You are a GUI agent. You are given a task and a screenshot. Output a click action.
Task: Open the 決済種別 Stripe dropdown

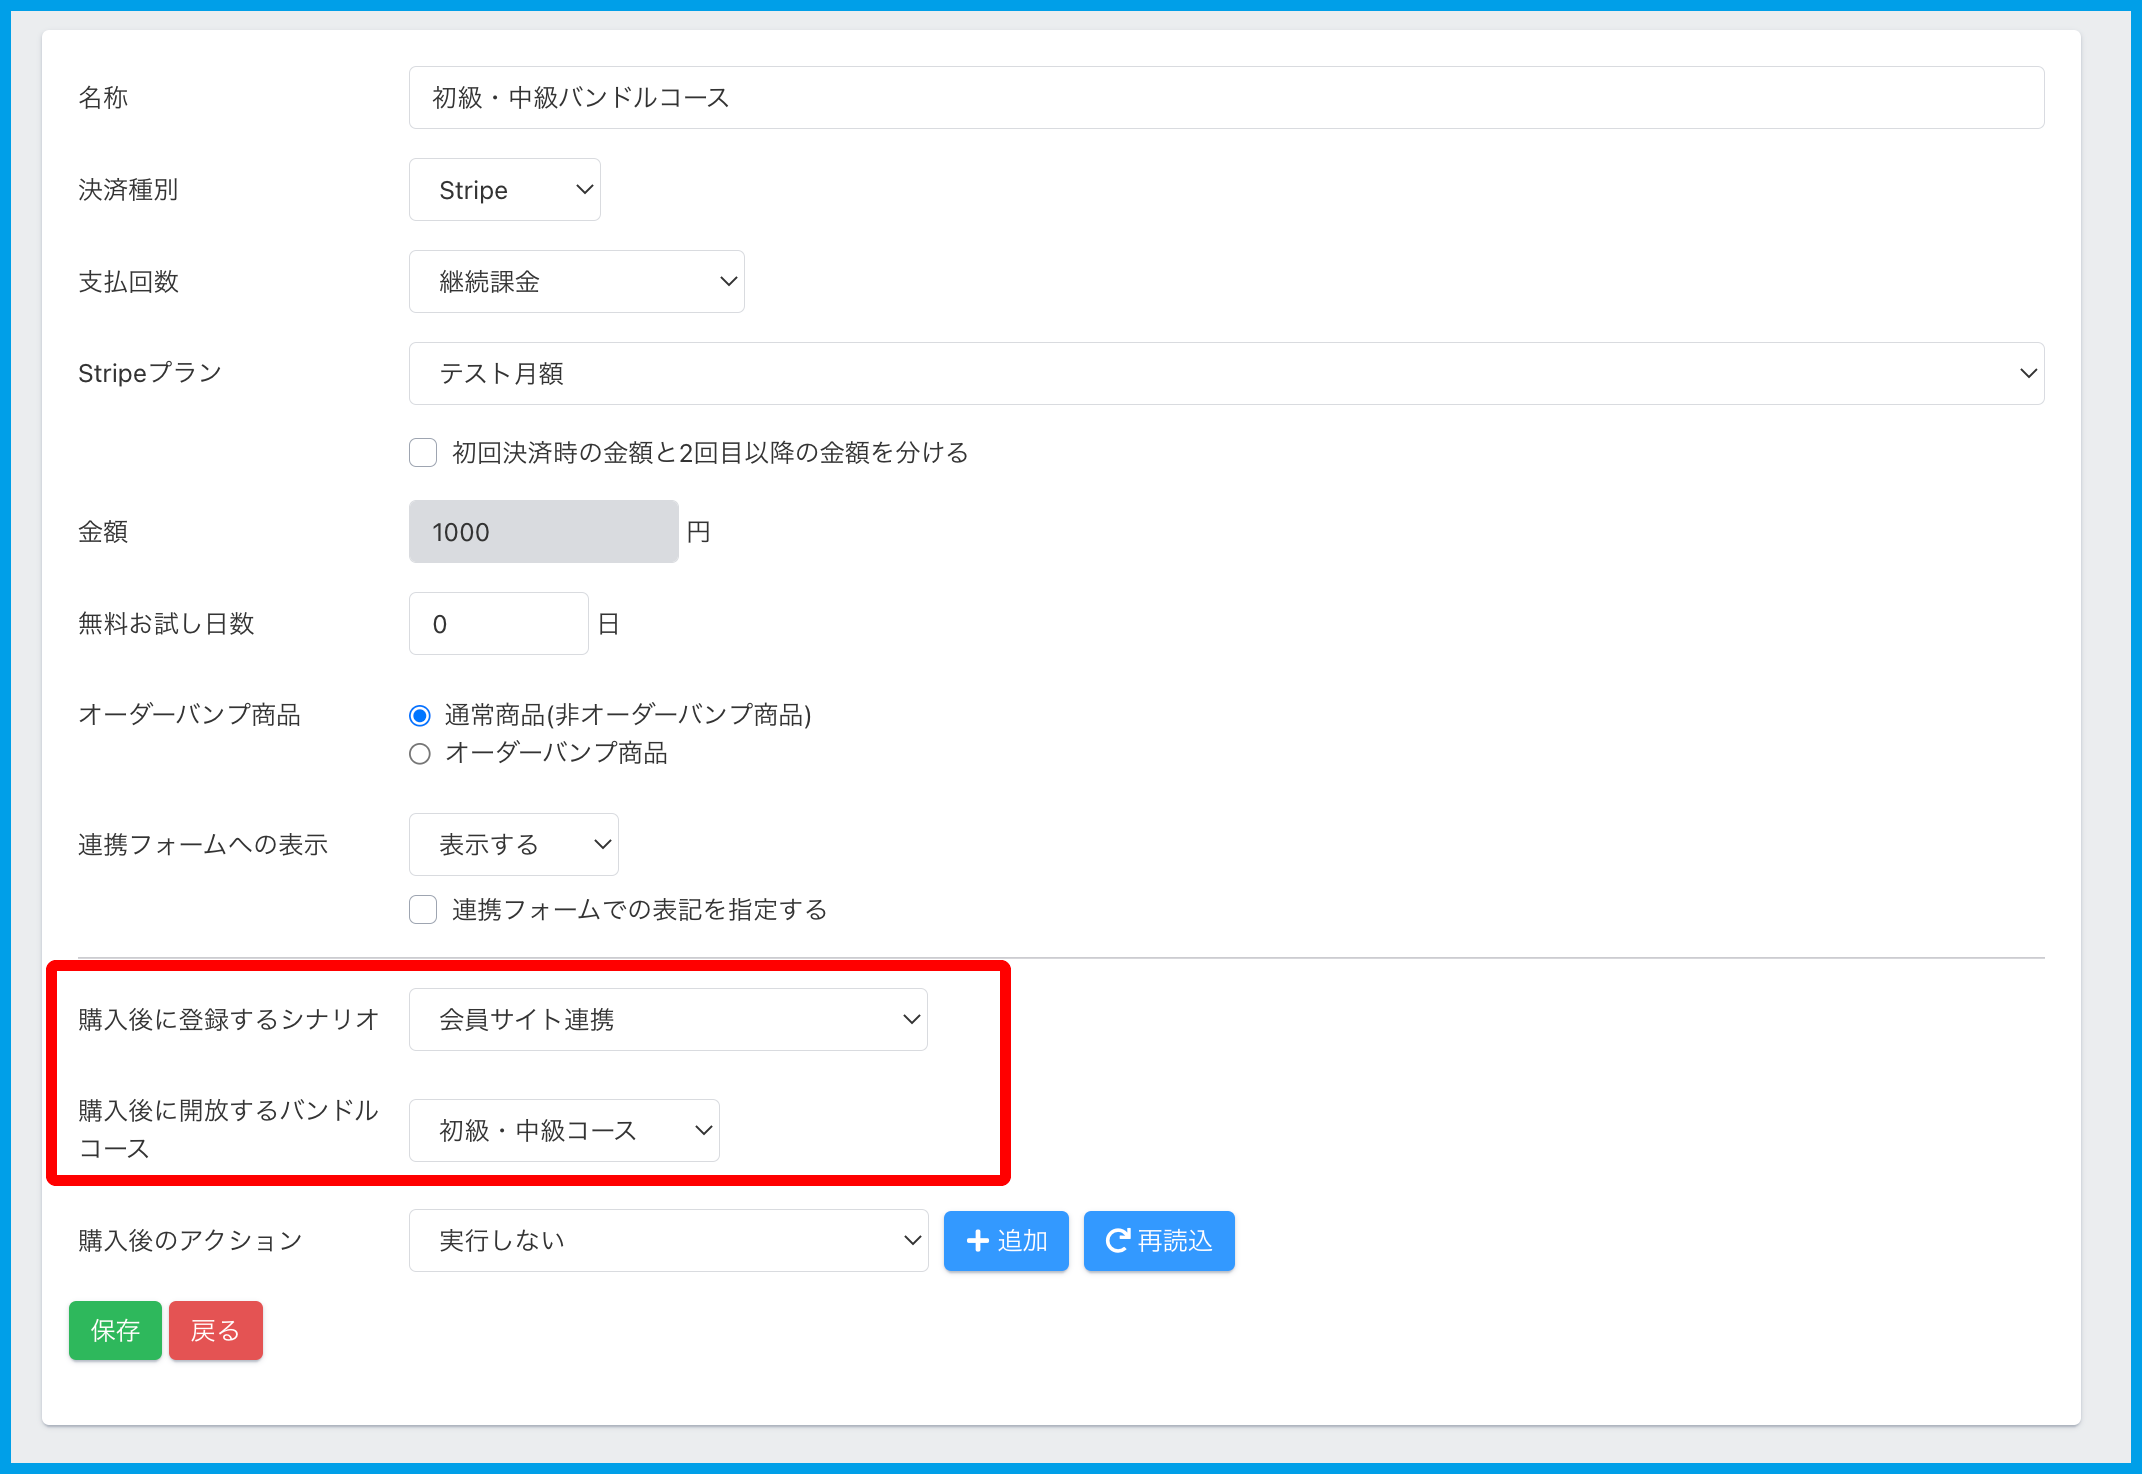coord(504,190)
